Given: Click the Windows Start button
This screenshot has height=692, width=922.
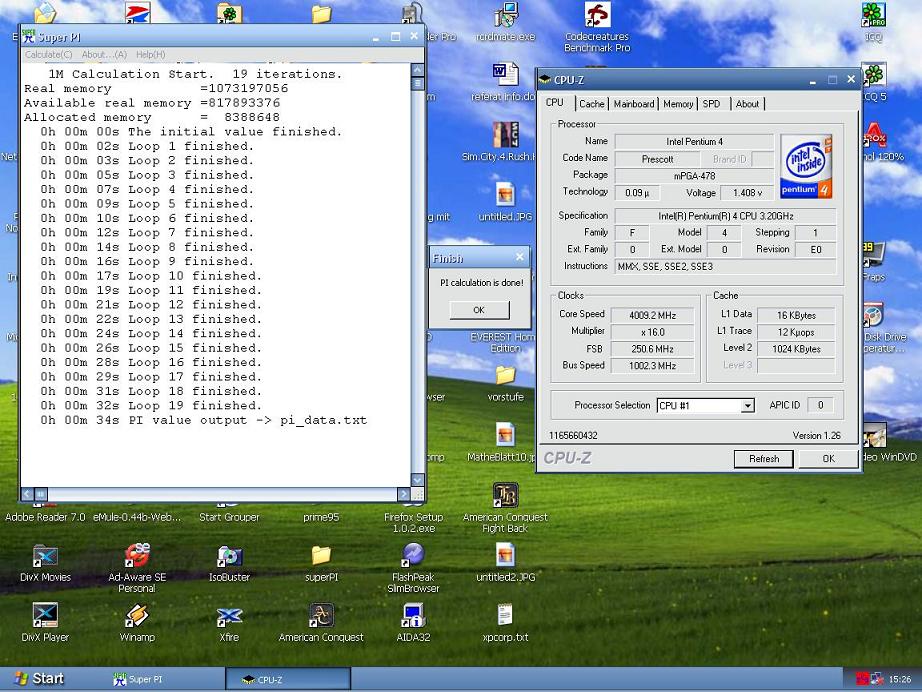Looking at the screenshot, I should coord(38,678).
